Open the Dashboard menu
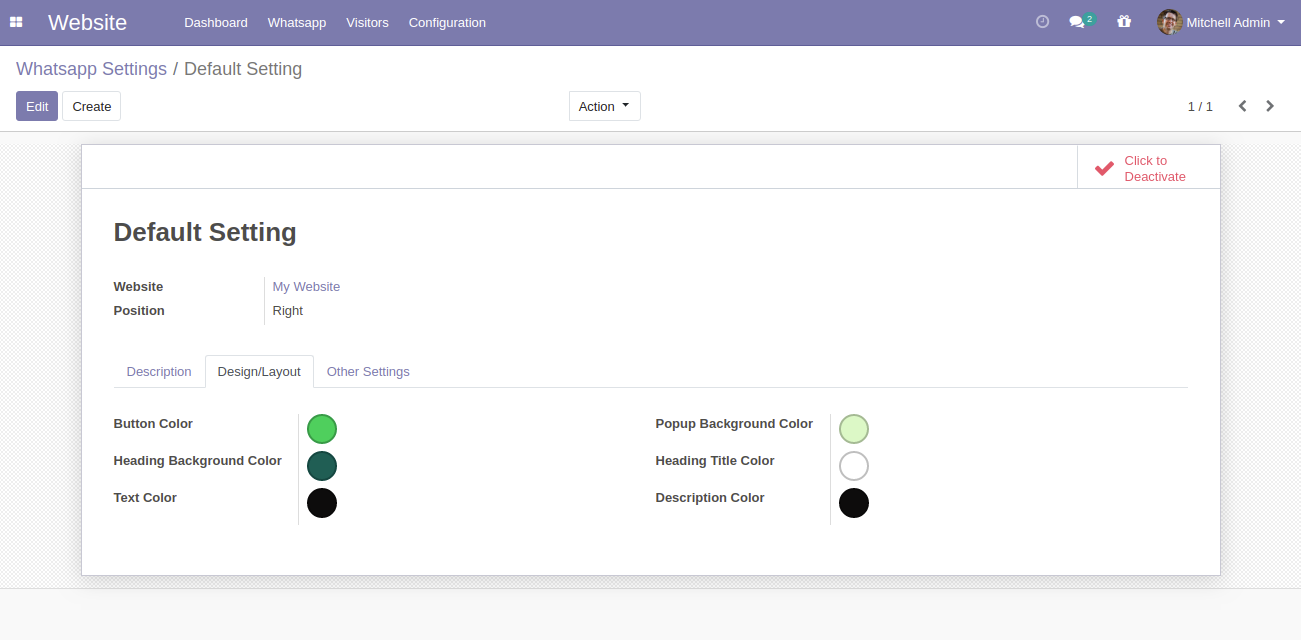The image size is (1301, 640). [216, 22]
